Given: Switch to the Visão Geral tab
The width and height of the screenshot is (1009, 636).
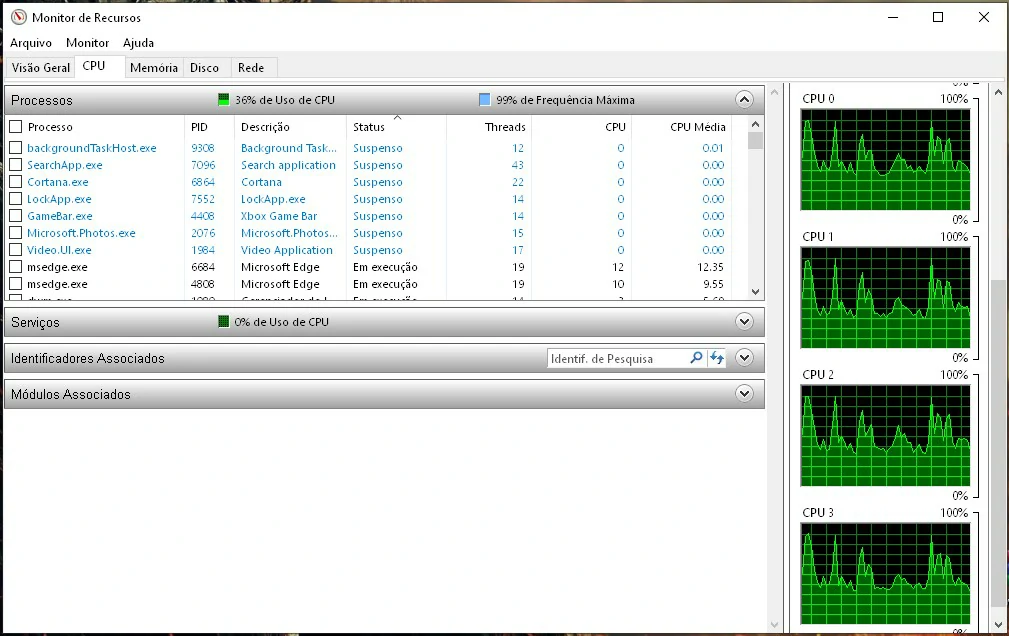Looking at the screenshot, I should click(x=41, y=68).
